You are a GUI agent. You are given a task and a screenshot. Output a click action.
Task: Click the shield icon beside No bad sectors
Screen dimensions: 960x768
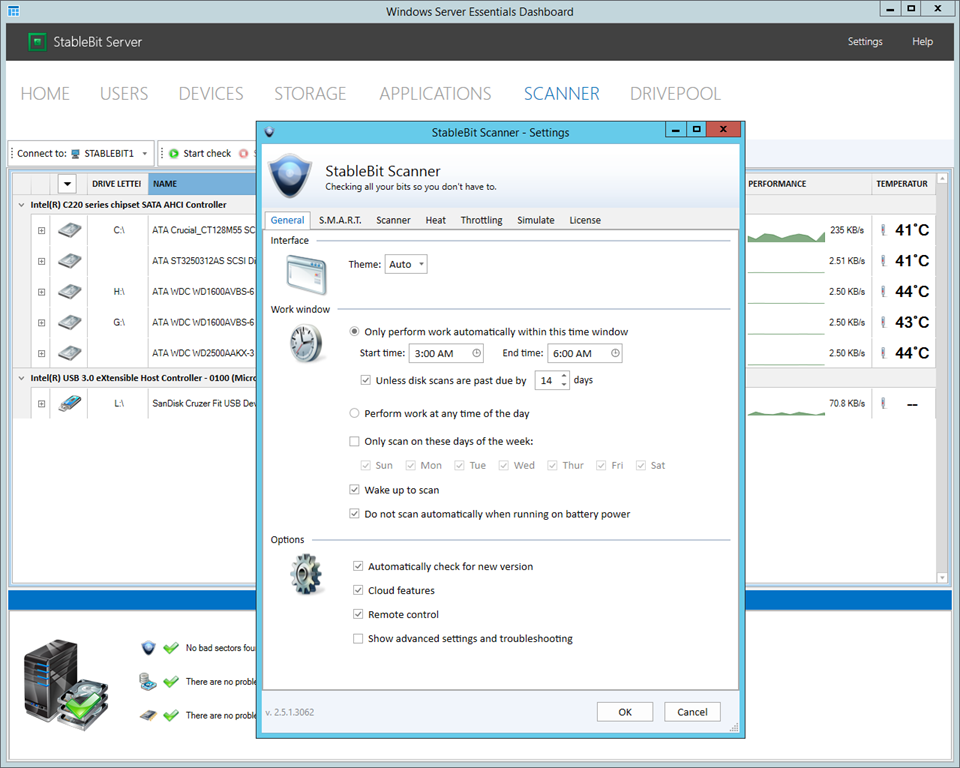point(148,648)
